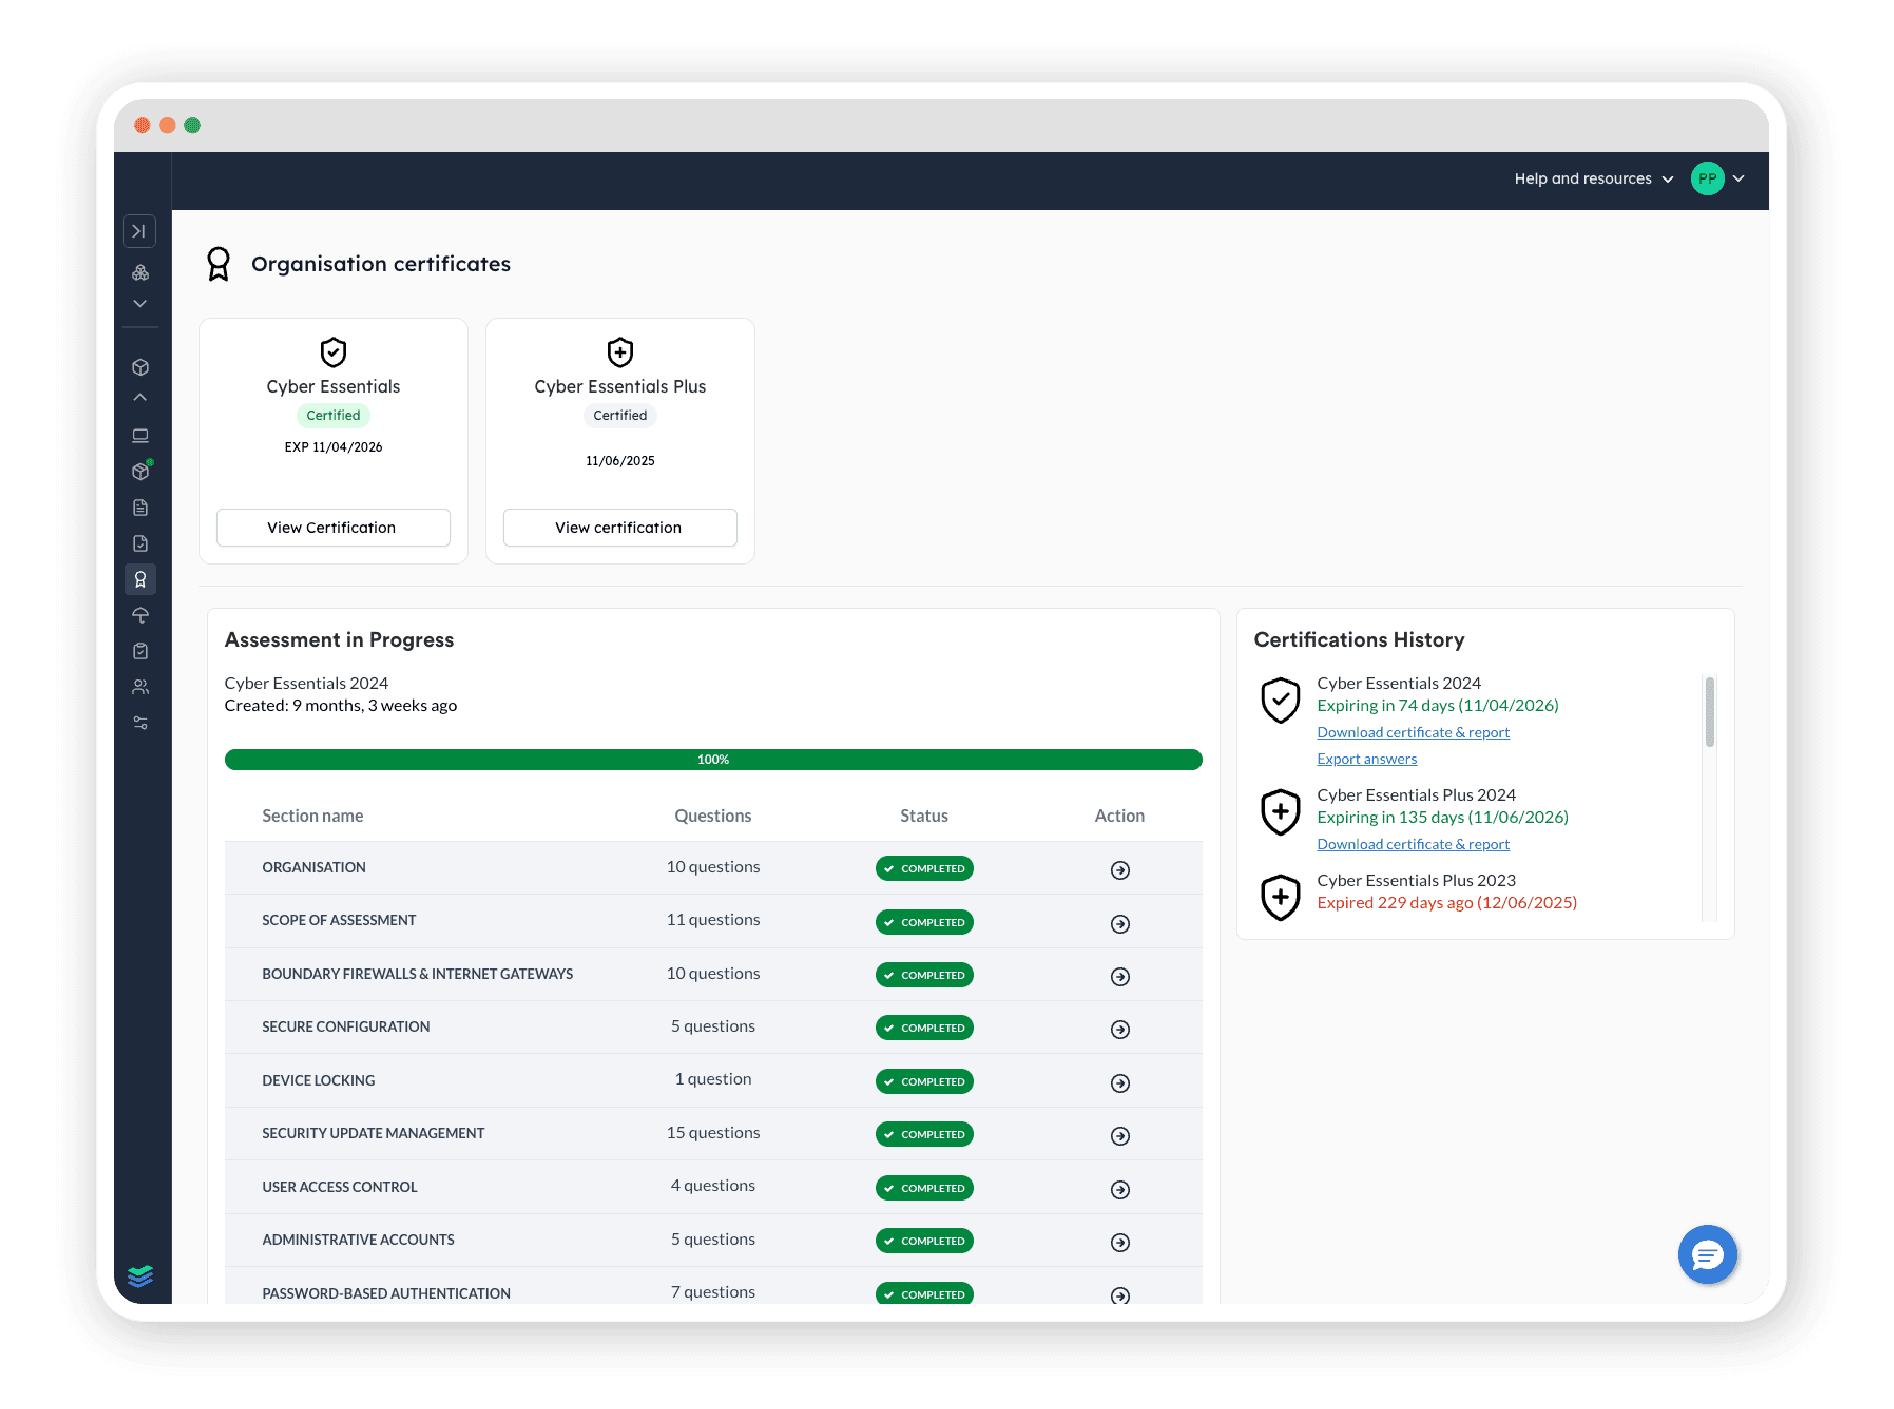Select the certificates ribbon icon in sidebar
Viewport: 1894px width, 1409px height.
coord(140,579)
